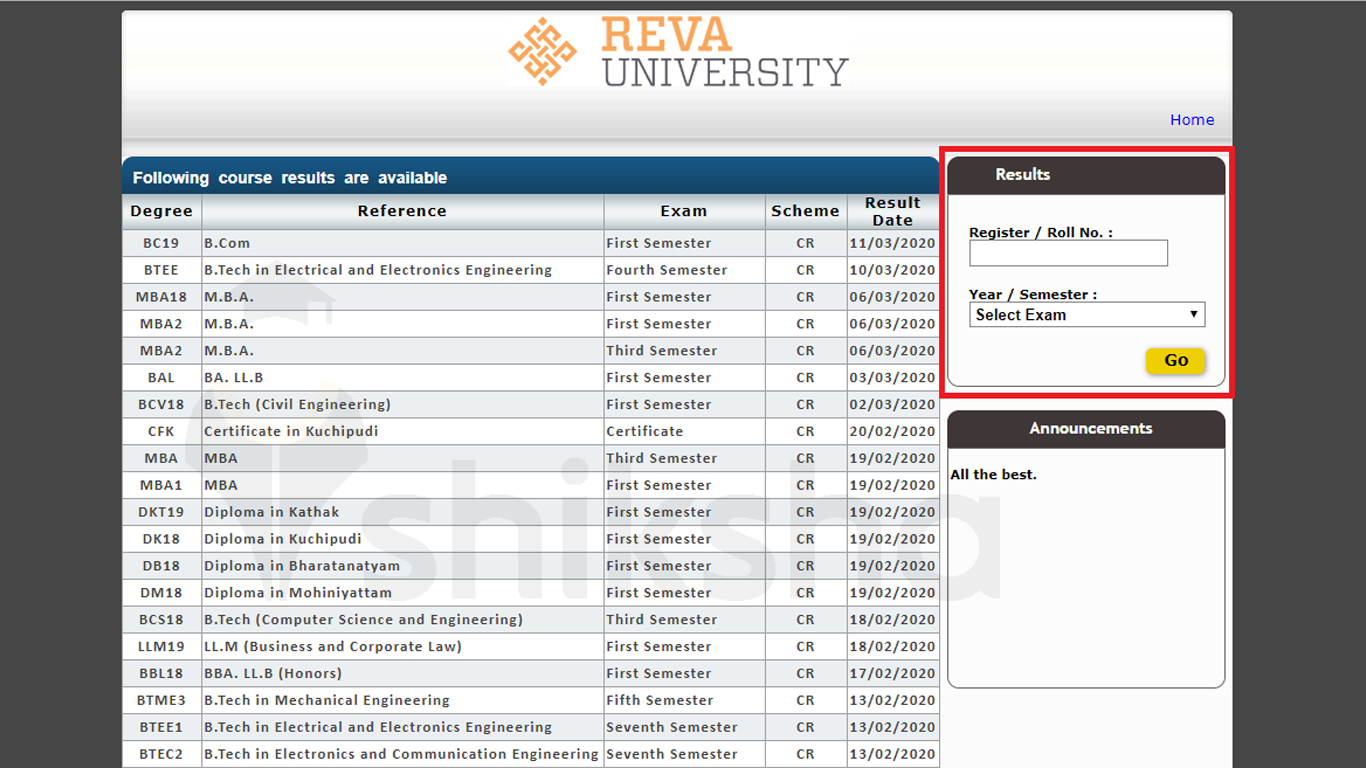Viewport: 1366px width, 768px height.
Task: Select the BA. LL.B result row
Action: point(400,377)
